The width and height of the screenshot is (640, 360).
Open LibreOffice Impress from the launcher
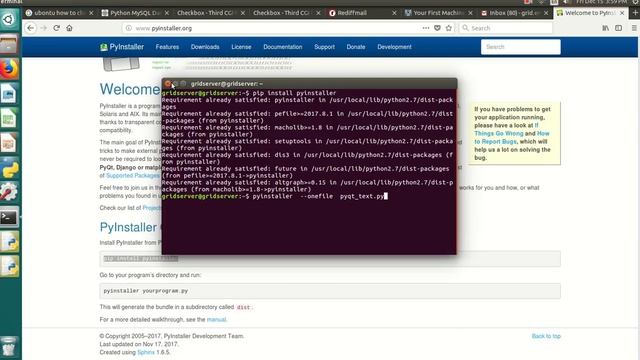(x=9, y=143)
